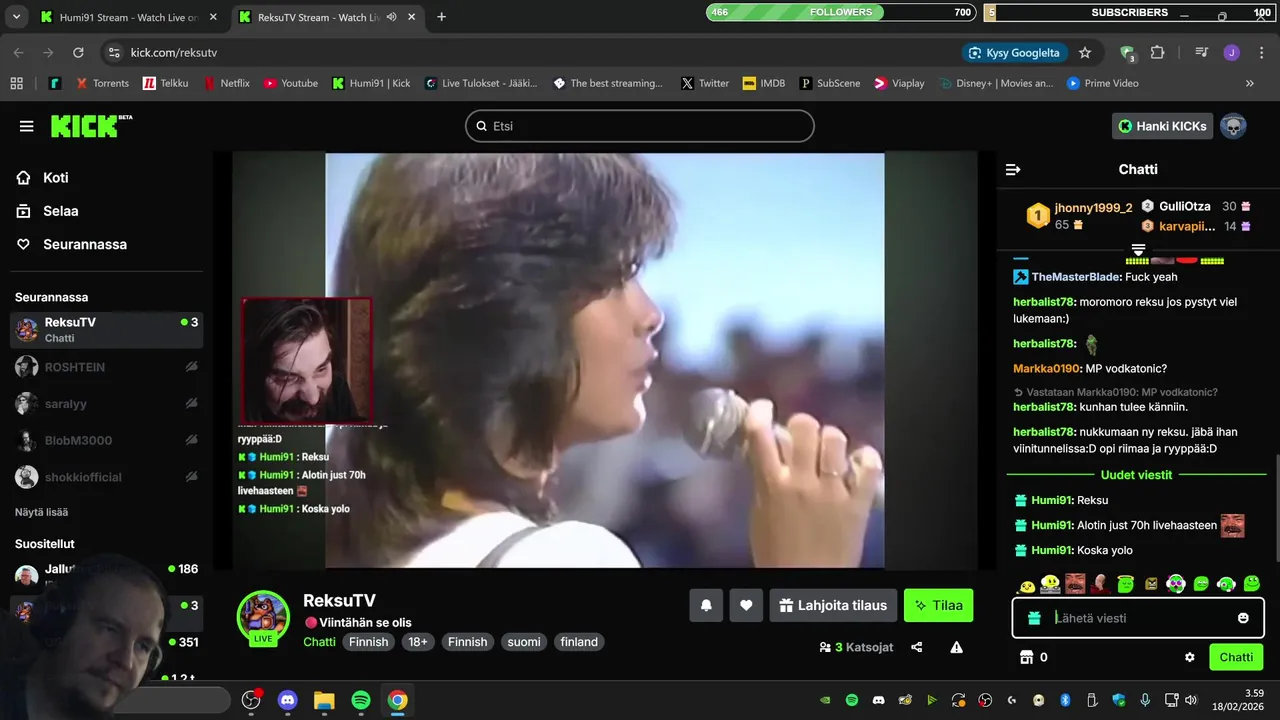
Task: Click the volume icon in system tray
Action: tap(1190, 700)
